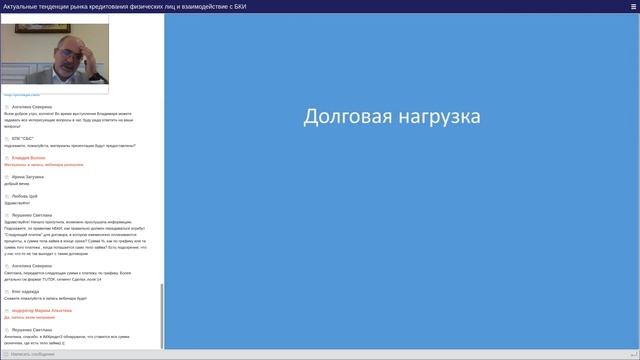Click the presenter webcam video
The height and width of the screenshot is (360, 640).
tap(55, 54)
